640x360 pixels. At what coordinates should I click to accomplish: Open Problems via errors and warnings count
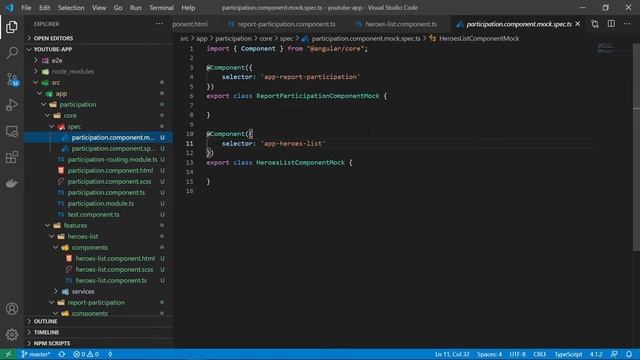[86, 354]
